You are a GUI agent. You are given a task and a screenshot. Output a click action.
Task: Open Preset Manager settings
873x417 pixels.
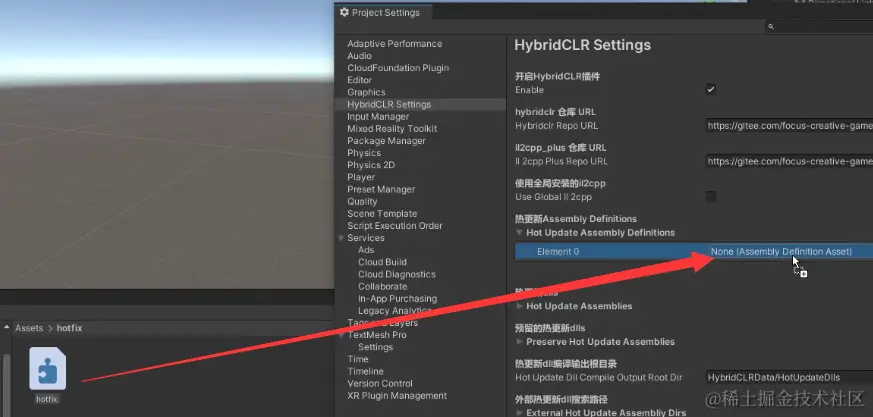[381, 189]
